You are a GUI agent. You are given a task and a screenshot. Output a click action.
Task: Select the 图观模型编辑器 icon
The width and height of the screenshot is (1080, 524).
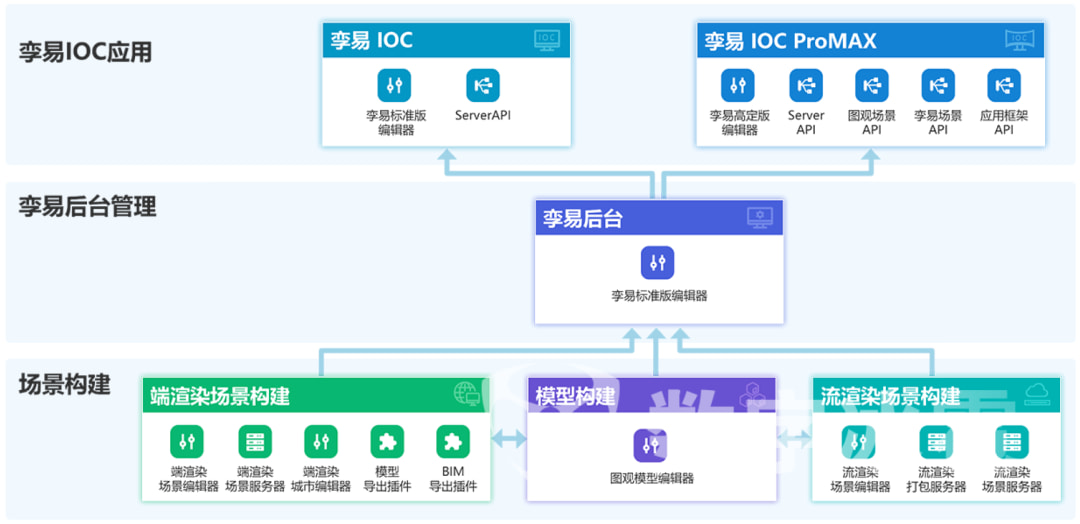pos(651,445)
